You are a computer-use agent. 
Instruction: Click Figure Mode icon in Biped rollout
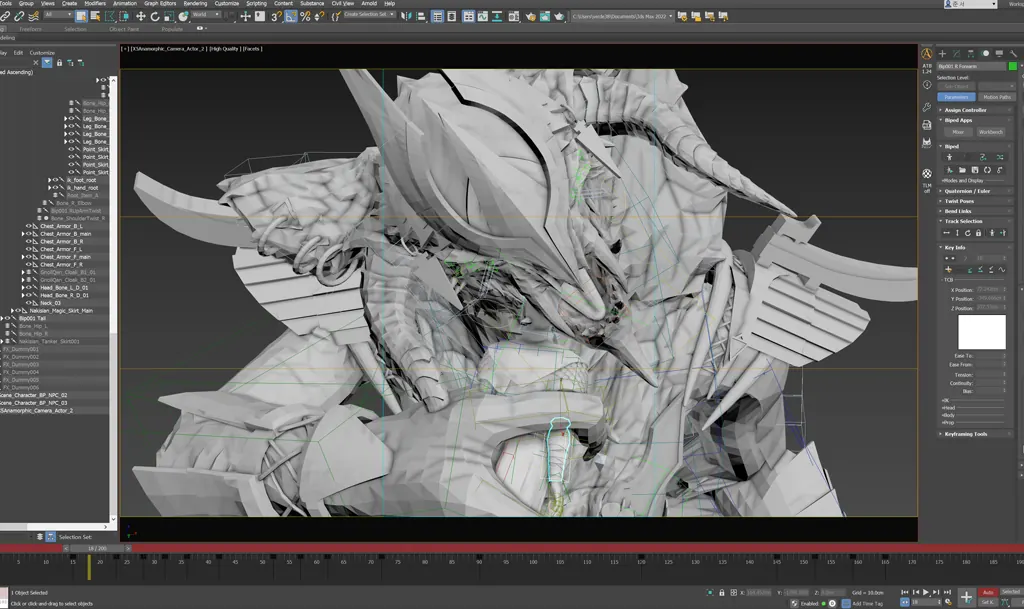(x=950, y=157)
